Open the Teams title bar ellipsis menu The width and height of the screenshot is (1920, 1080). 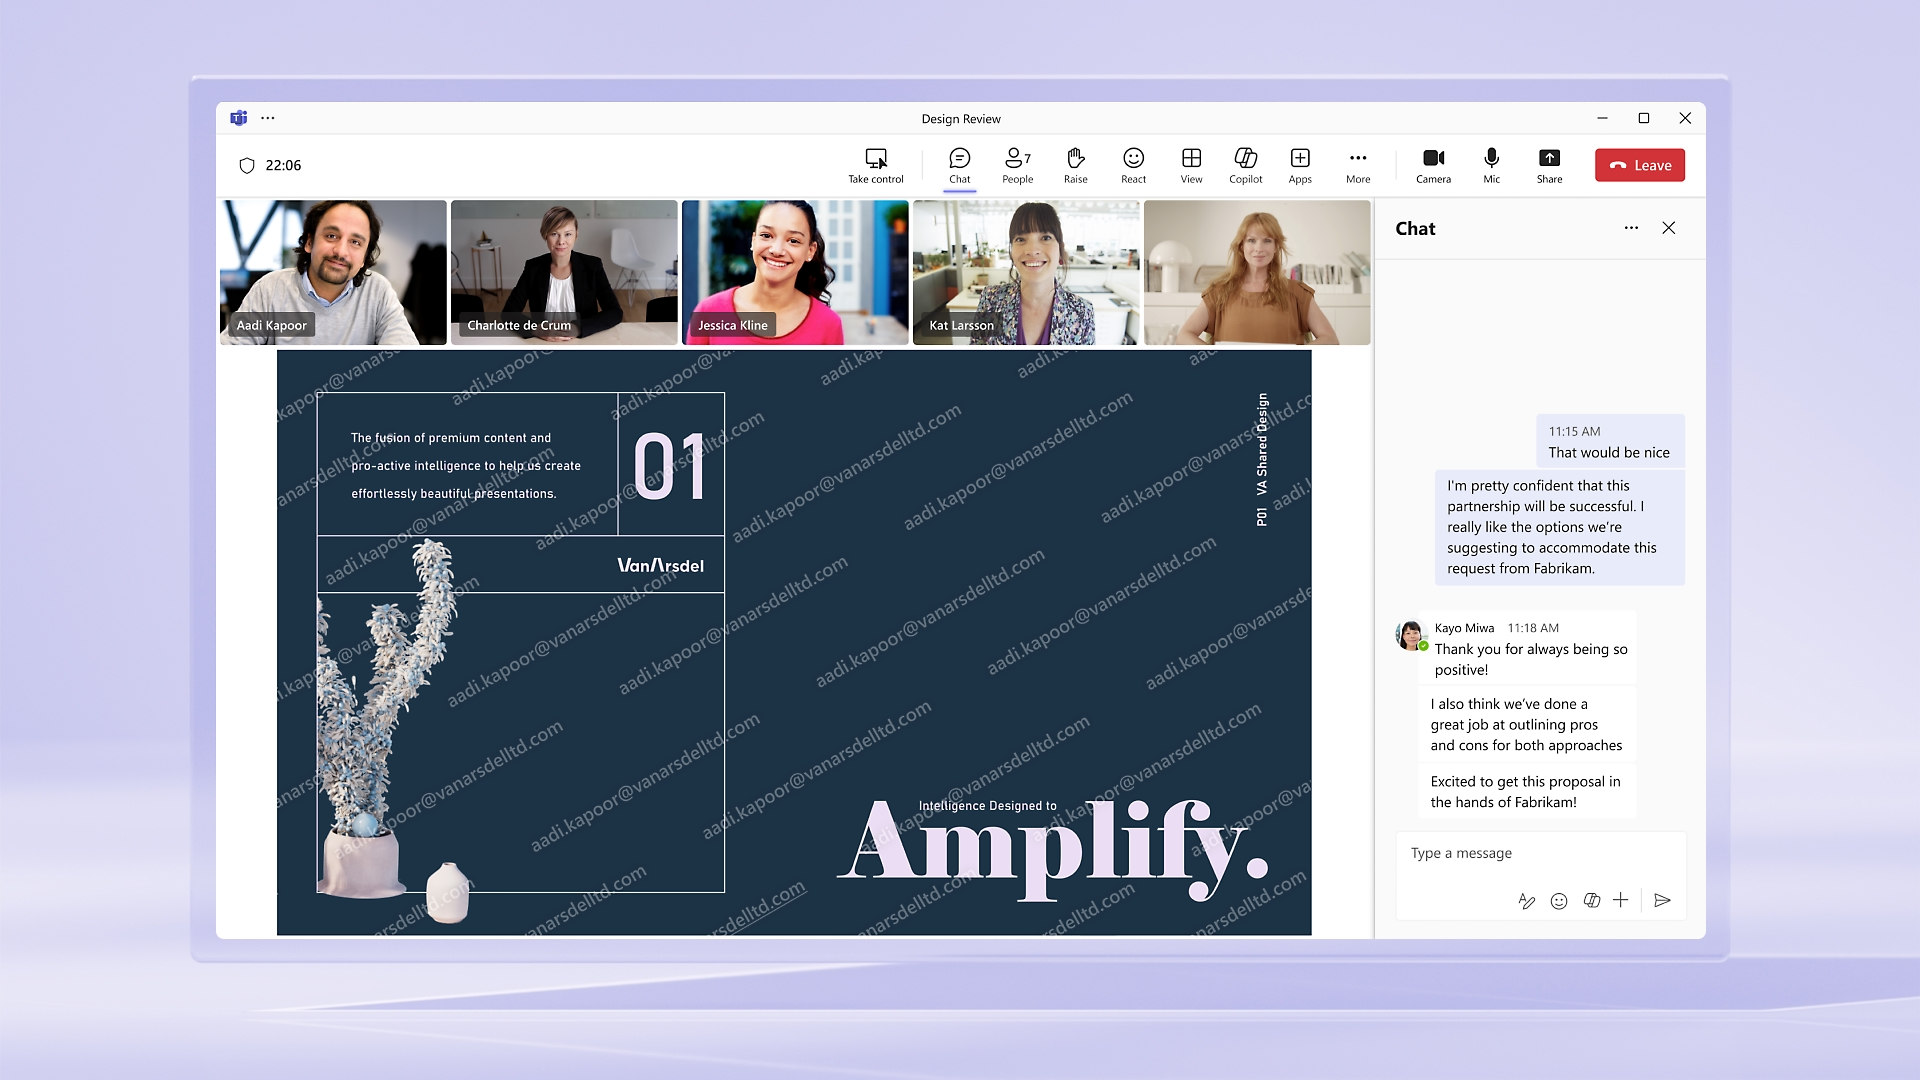coord(268,118)
